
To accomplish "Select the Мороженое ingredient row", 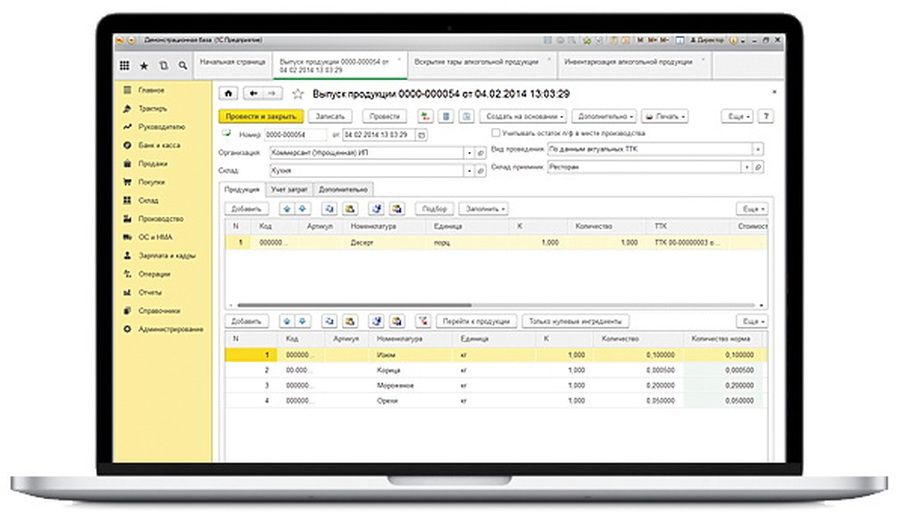I will pos(495,386).
